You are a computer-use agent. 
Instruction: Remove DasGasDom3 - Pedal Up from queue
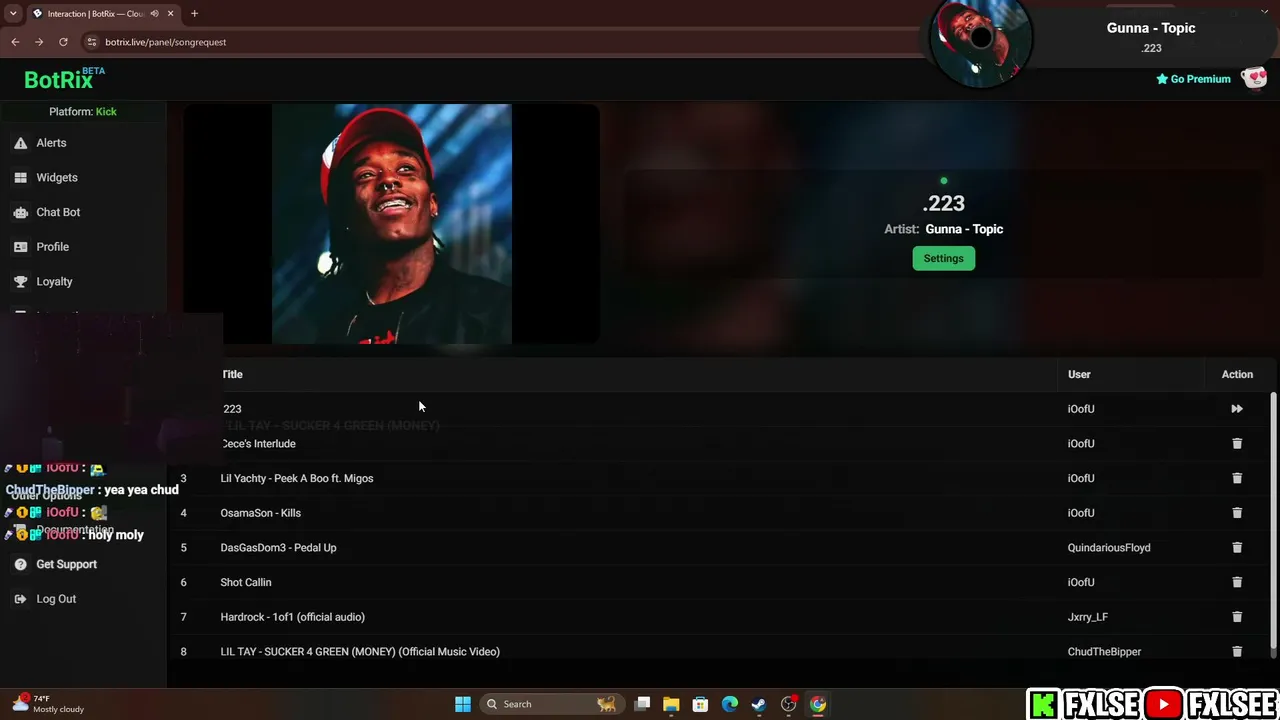coord(1237,548)
